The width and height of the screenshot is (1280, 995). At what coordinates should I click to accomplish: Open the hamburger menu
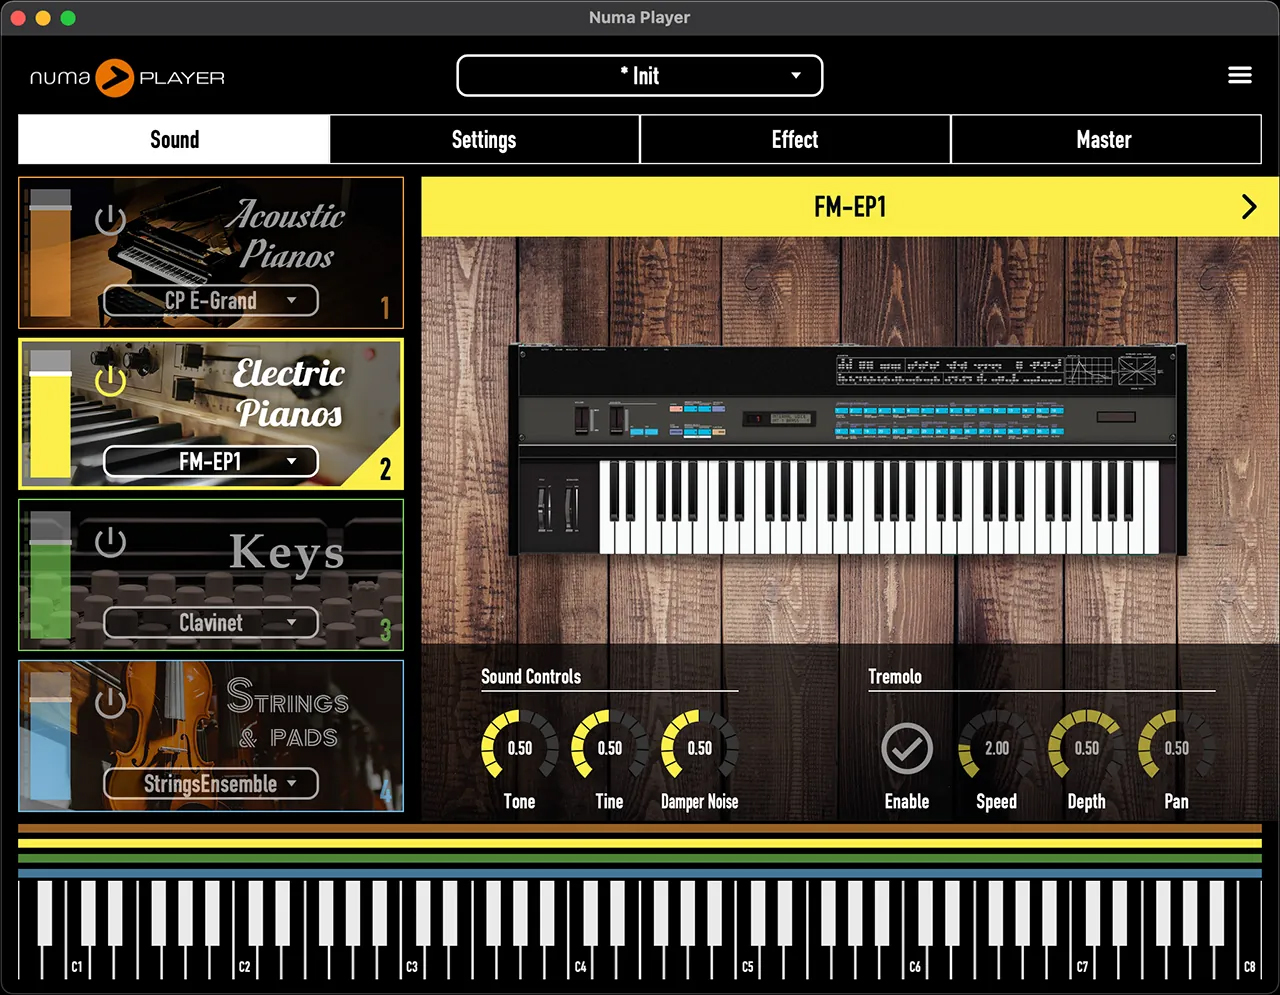(1239, 75)
